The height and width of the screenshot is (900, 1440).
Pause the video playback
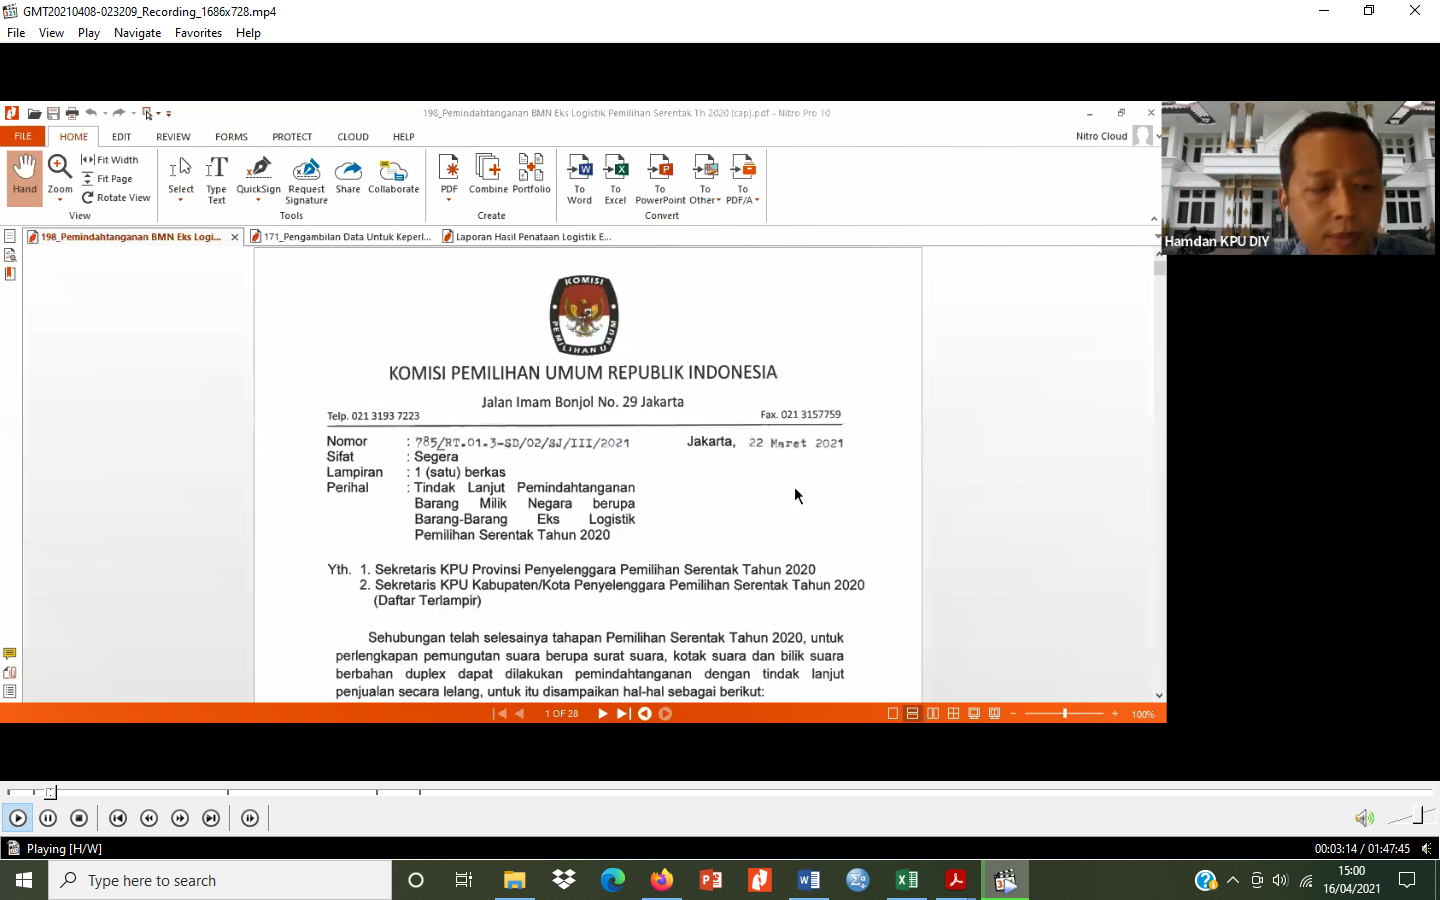48,818
